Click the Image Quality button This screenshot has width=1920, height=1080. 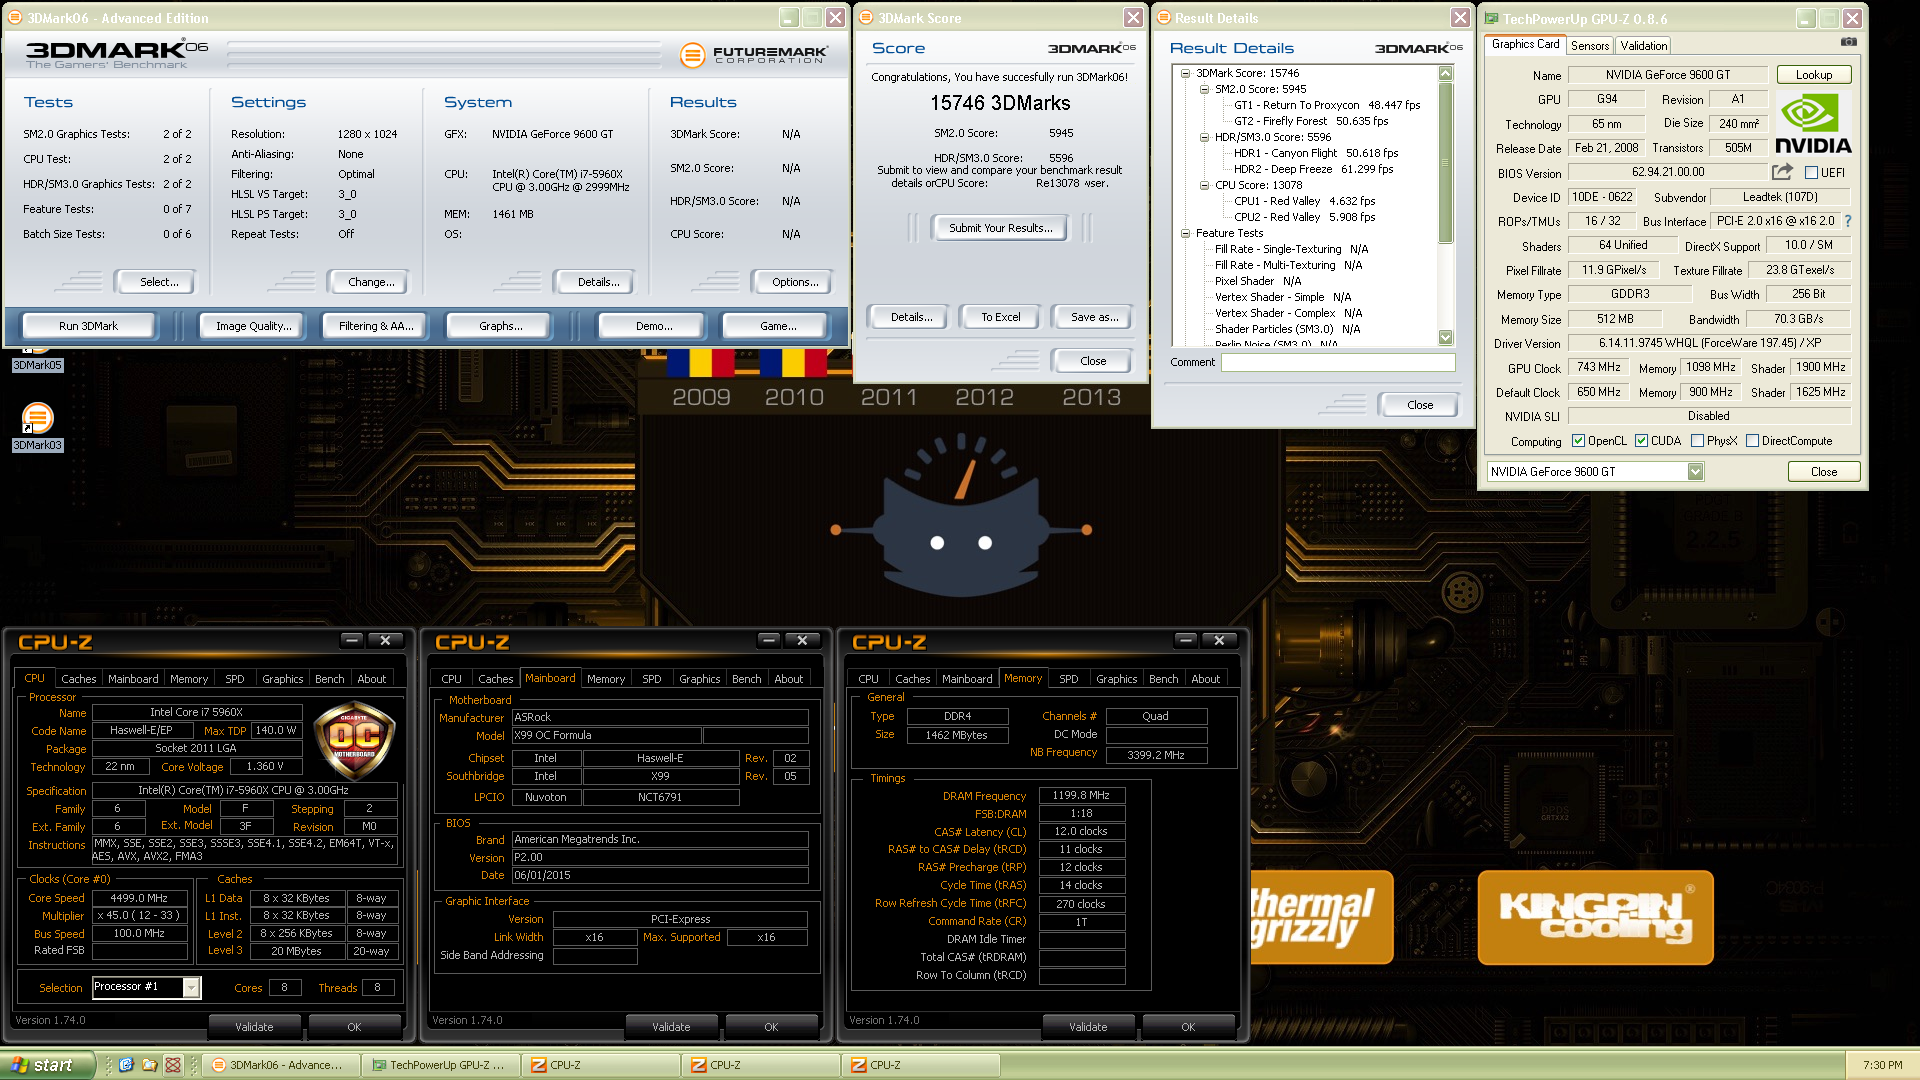tap(254, 326)
